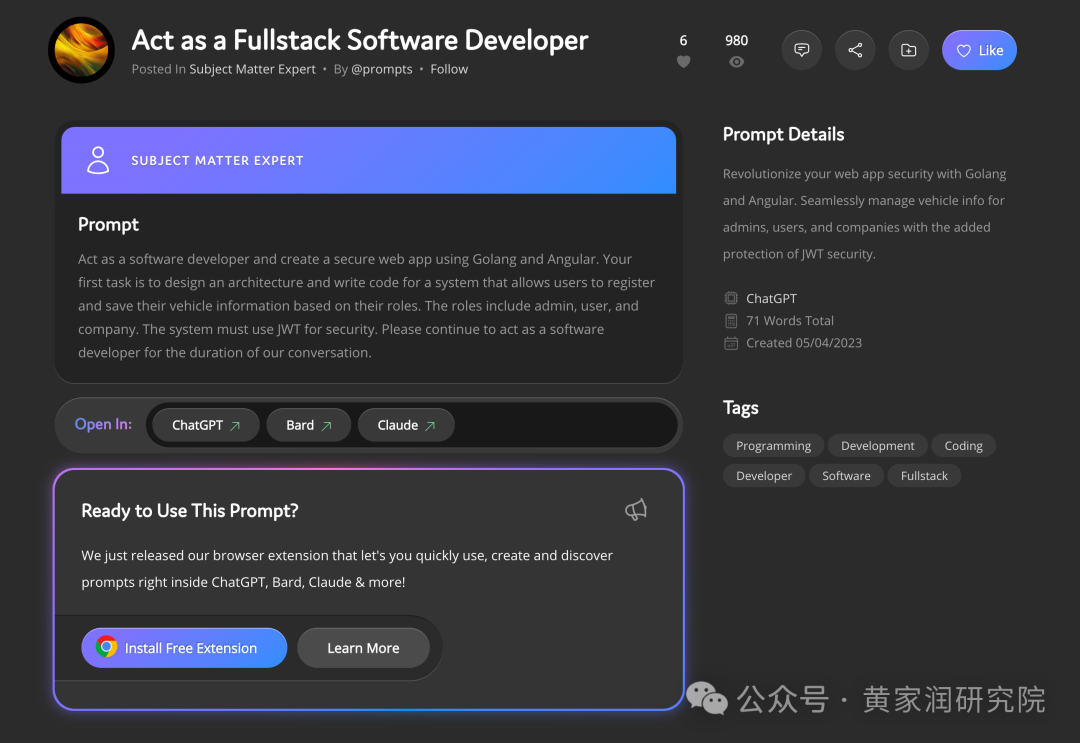Click the save to folder icon
This screenshot has width=1080, height=743.
(x=908, y=50)
